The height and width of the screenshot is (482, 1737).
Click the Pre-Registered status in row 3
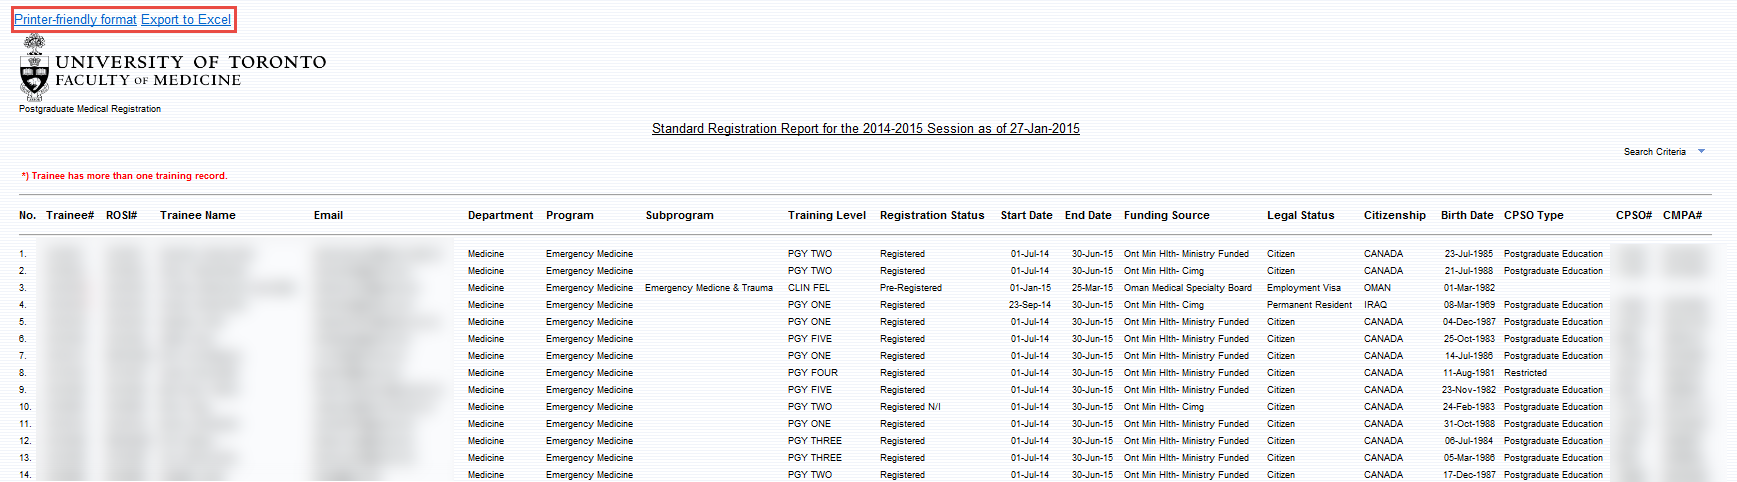tap(910, 288)
